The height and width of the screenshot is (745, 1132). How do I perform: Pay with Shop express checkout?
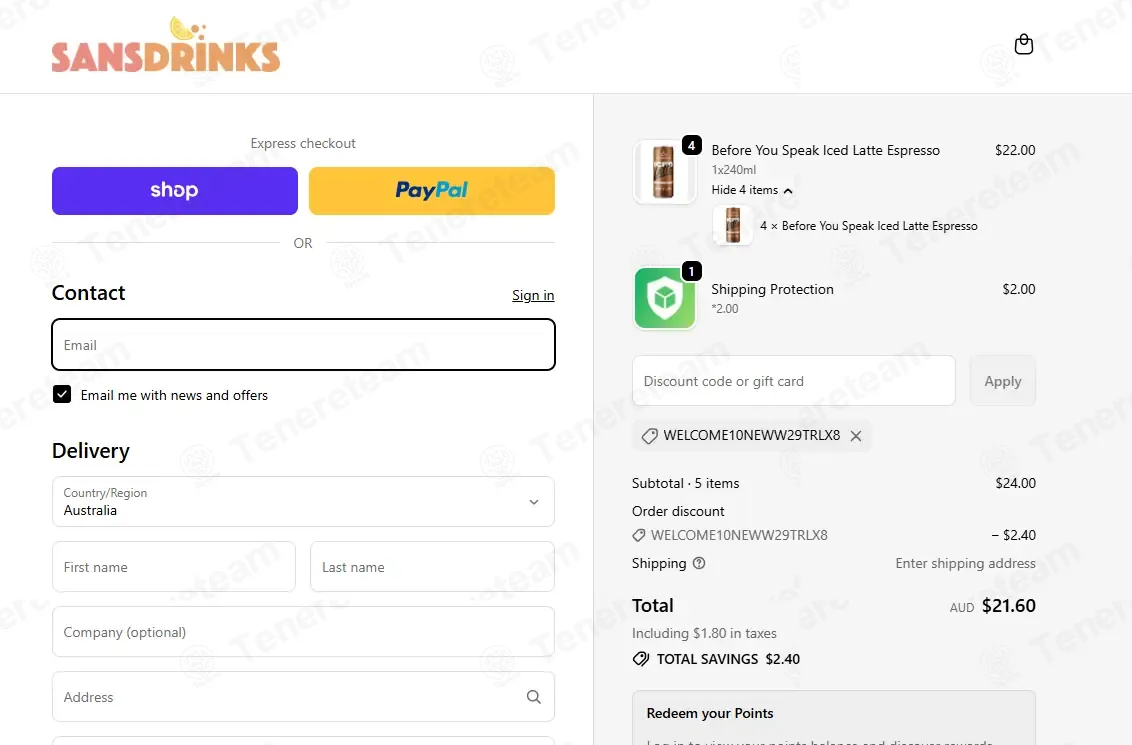[x=175, y=191]
